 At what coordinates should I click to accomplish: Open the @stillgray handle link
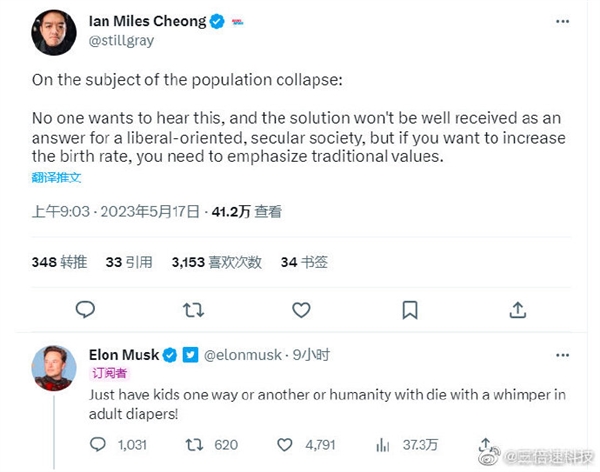point(121,41)
